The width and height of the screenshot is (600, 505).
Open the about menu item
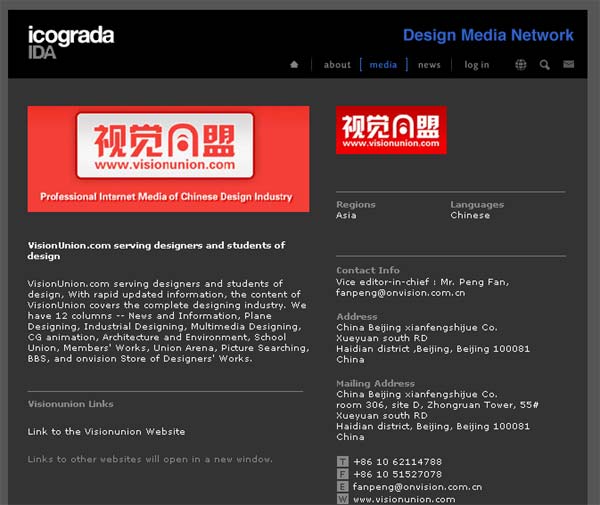pyautogui.click(x=337, y=65)
